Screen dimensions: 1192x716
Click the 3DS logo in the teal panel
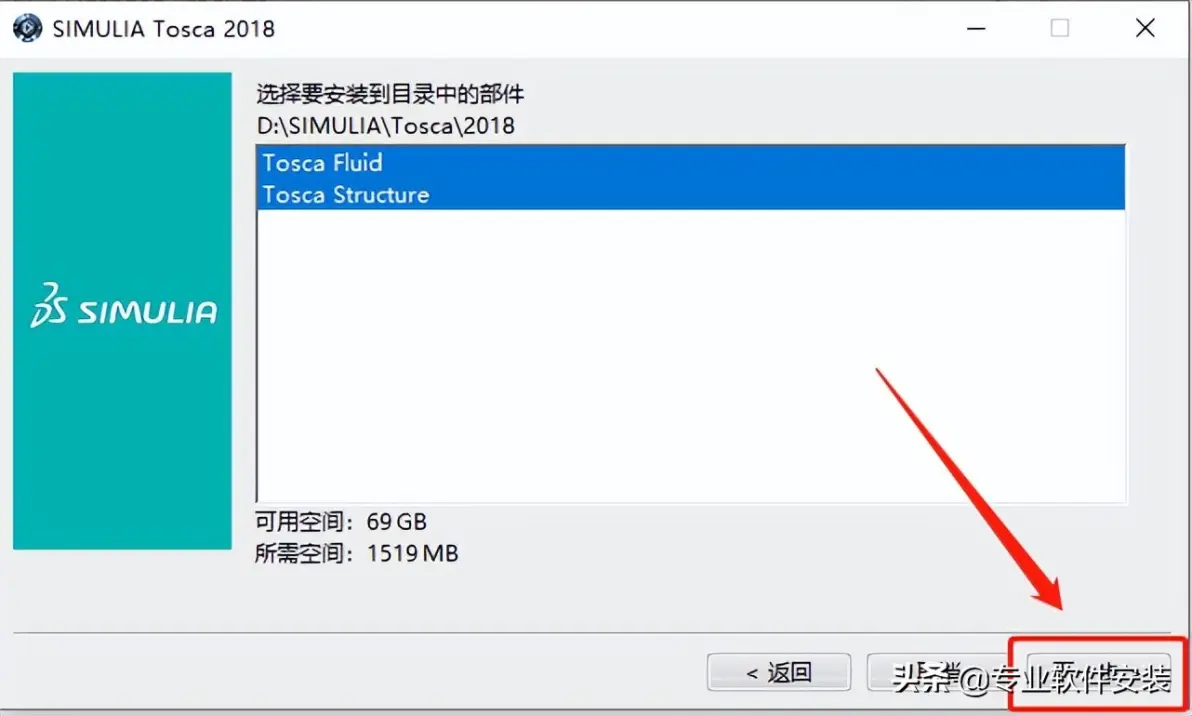[x=48, y=306]
